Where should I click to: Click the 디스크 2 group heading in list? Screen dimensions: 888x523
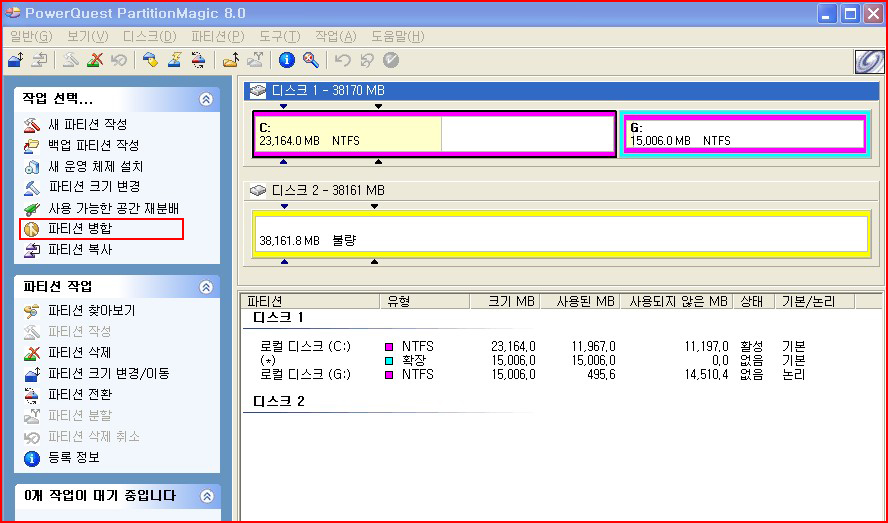tap(279, 401)
